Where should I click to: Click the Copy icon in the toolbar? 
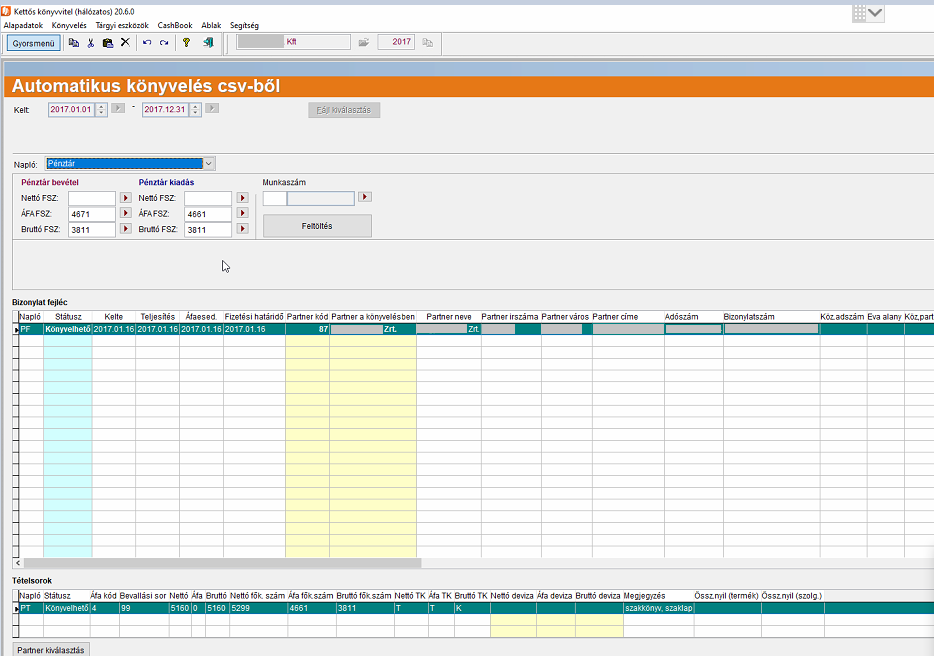coord(74,43)
